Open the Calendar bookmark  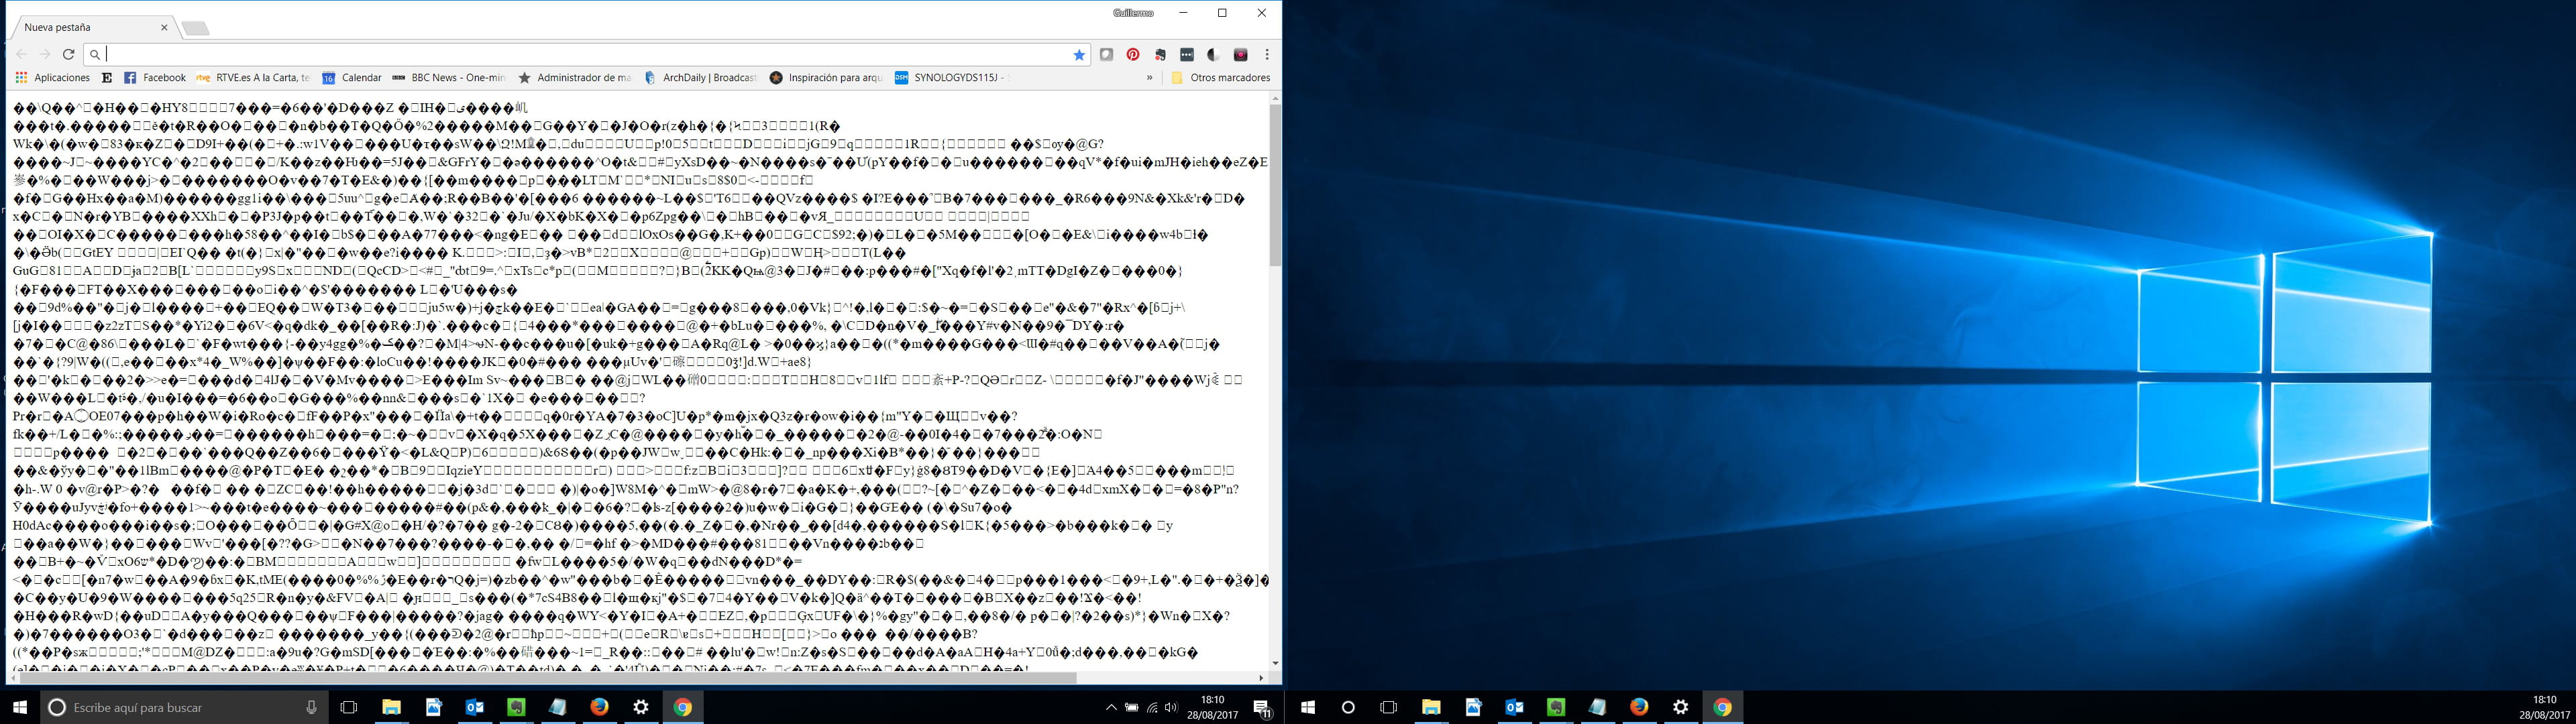pos(352,78)
